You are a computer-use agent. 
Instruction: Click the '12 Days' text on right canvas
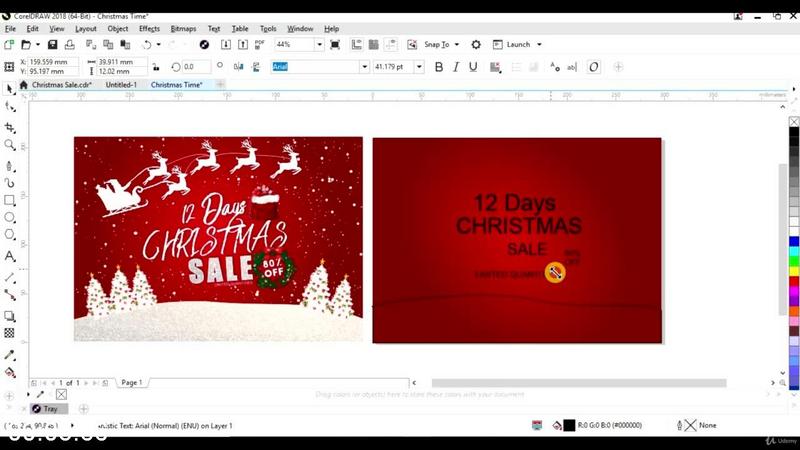(515, 203)
